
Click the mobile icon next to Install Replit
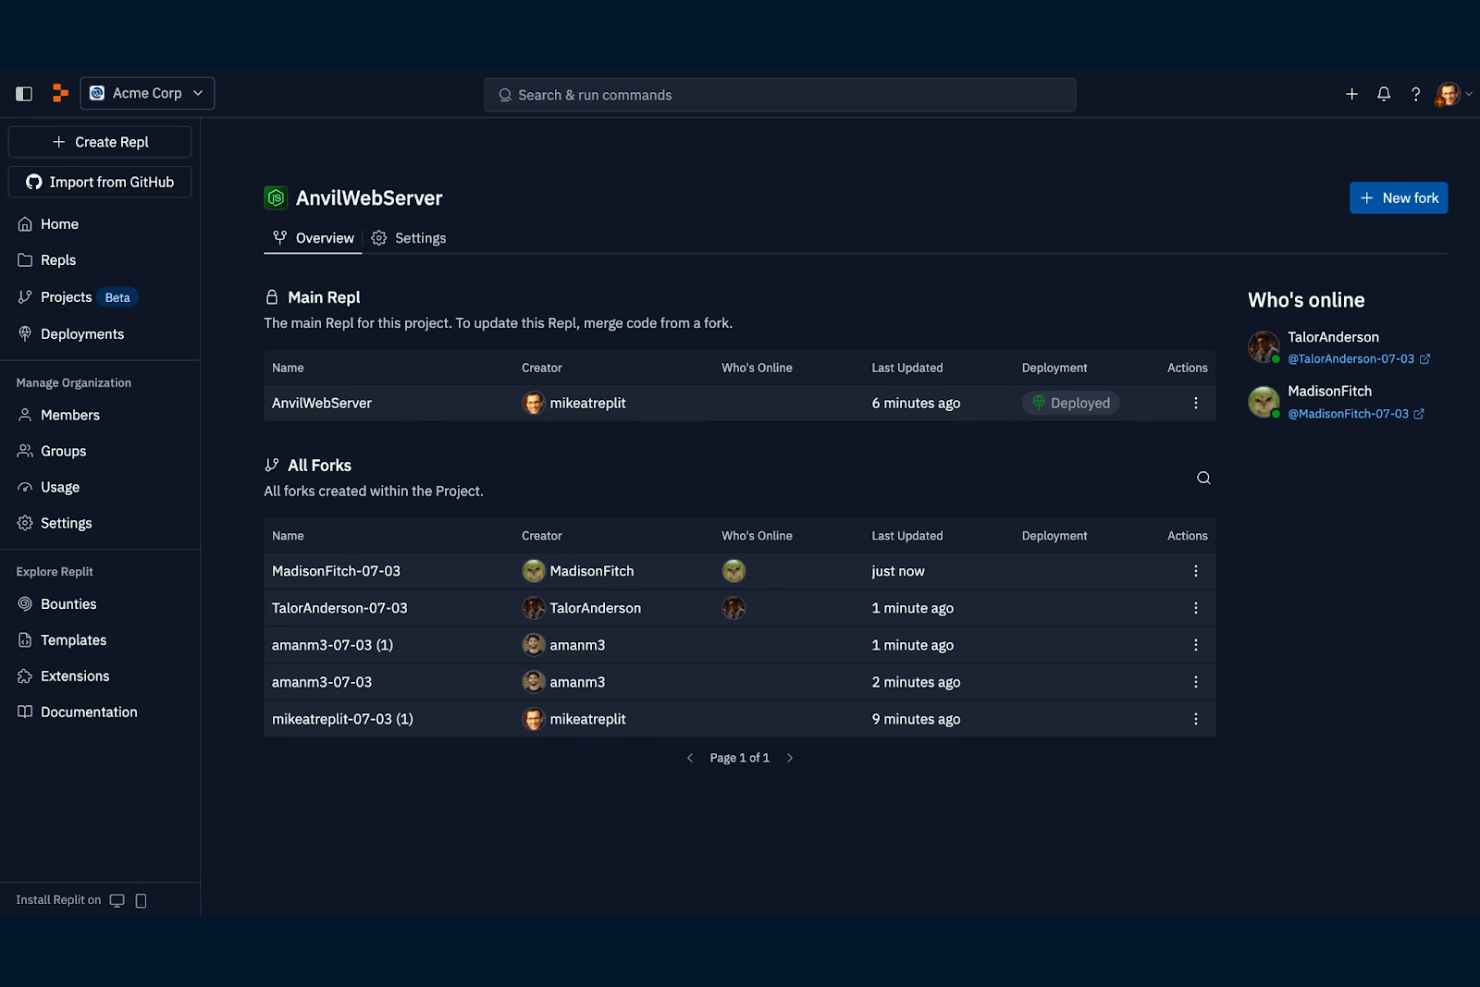point(141,900)
